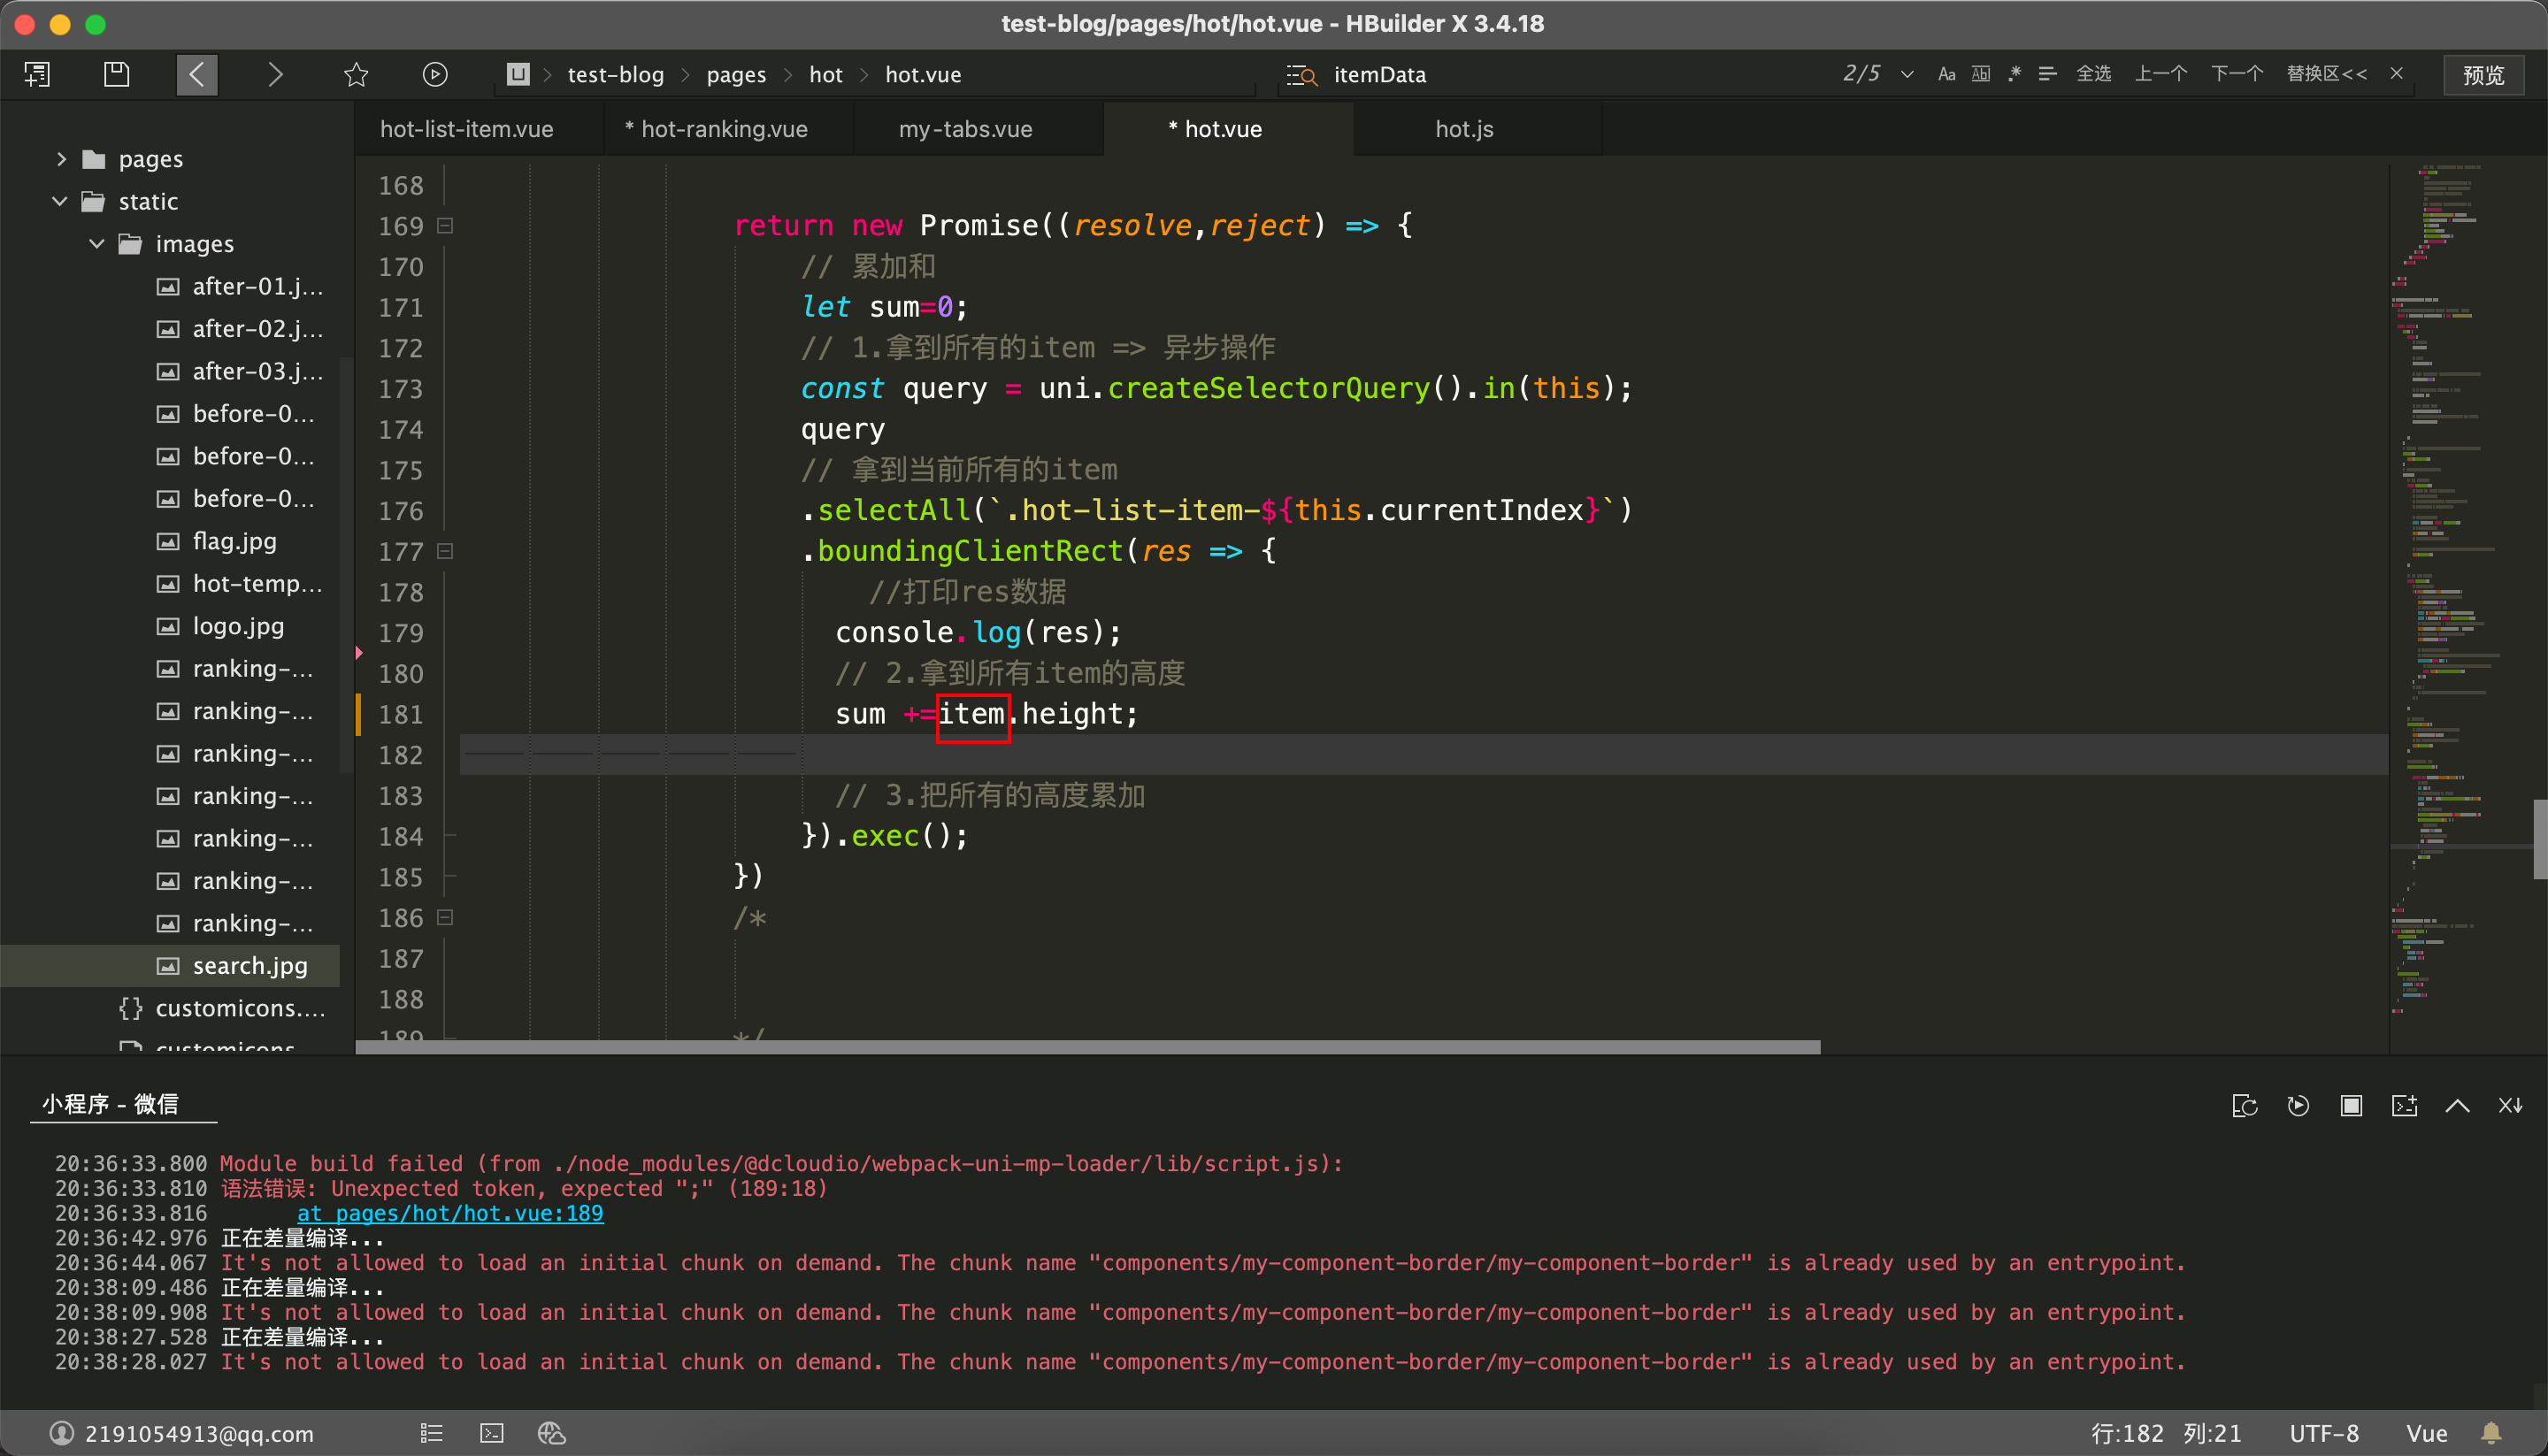Click the 预览 preview button

click(x=2483, y=75)
